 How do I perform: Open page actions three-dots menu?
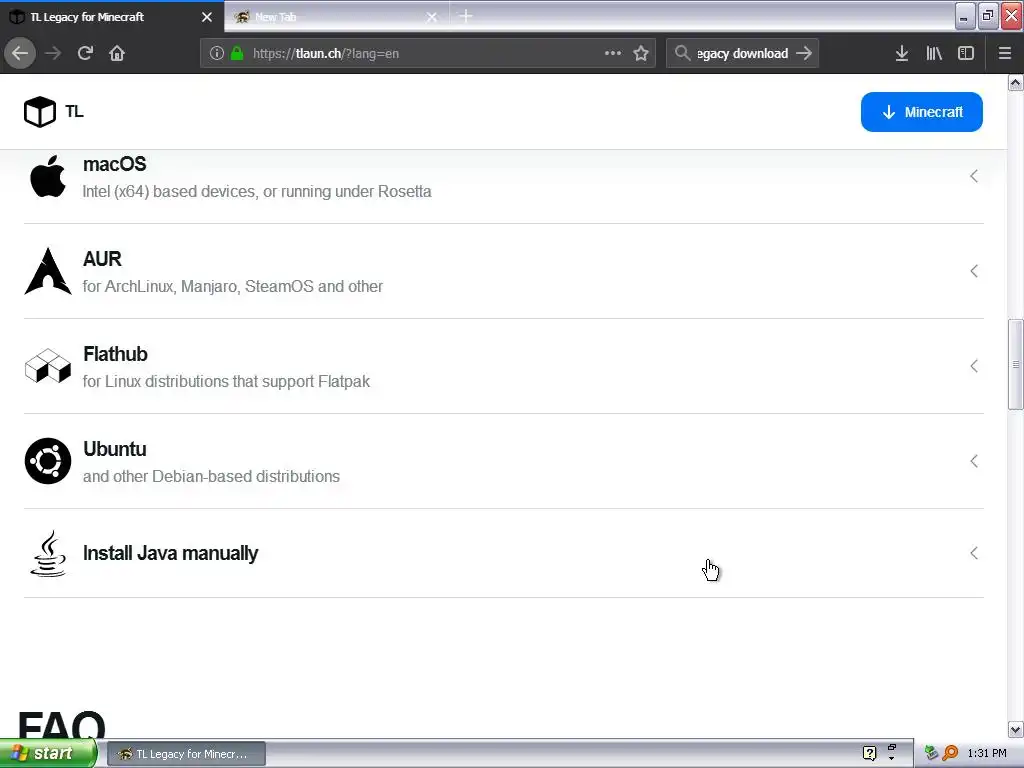[613, 53]
